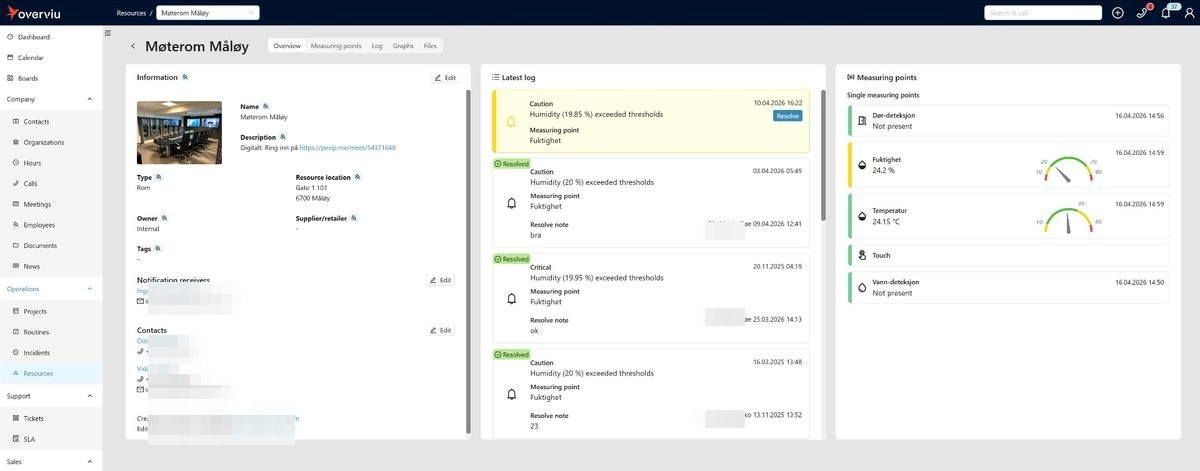Screen dimensions: 1200x471
Task: Open Employees in the sidebar
Action: click(51, 225)
